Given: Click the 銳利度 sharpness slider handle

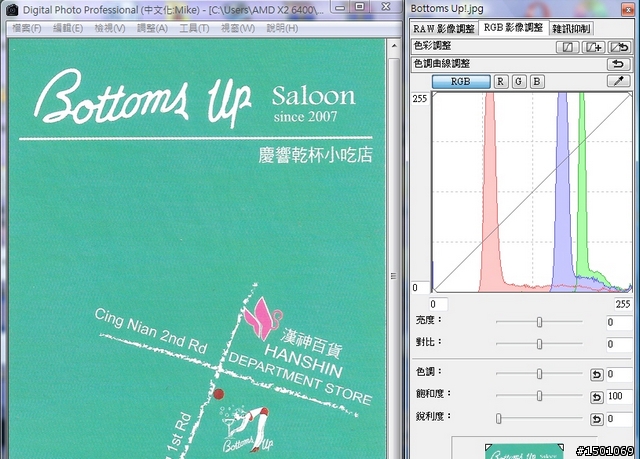Looking at the screenshot, I should (498, 418).
